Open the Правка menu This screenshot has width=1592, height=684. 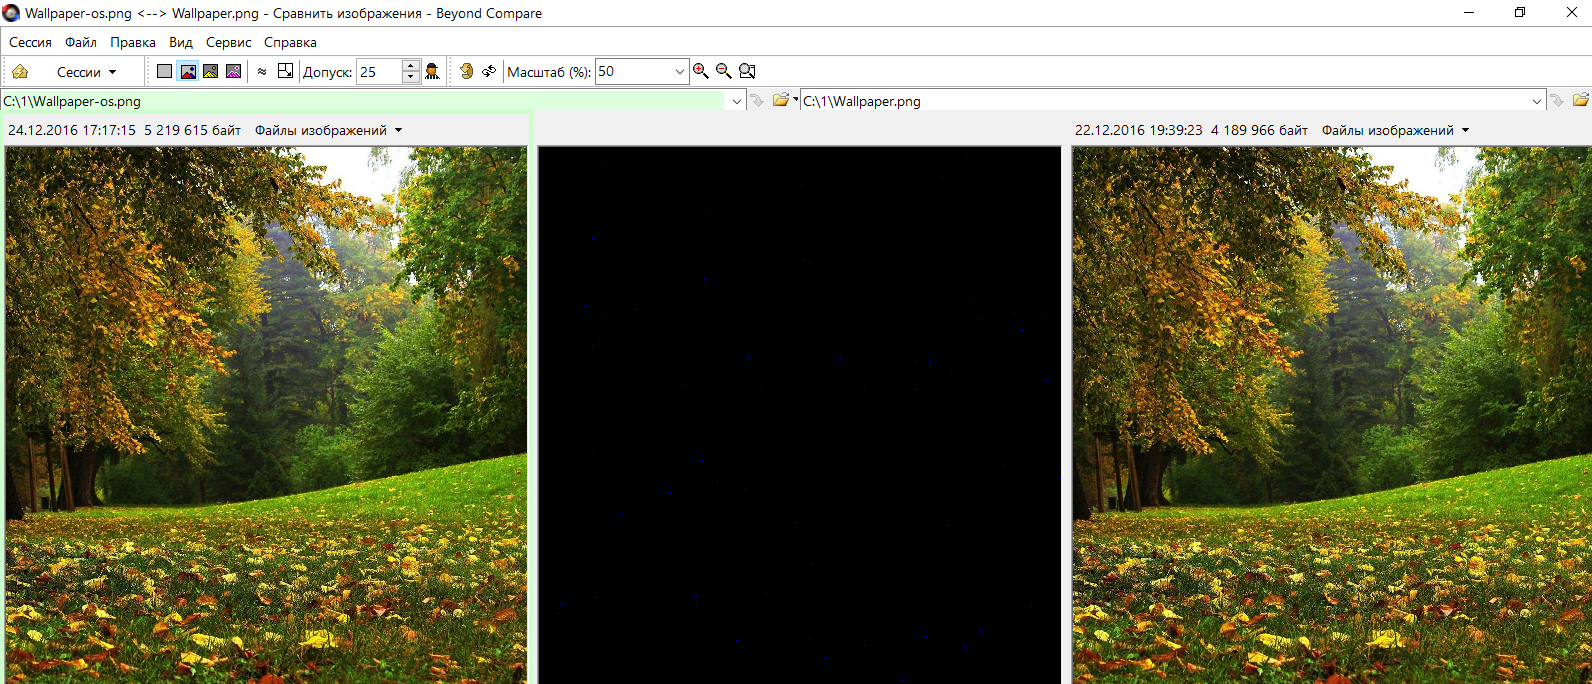[x=132, y=42]
